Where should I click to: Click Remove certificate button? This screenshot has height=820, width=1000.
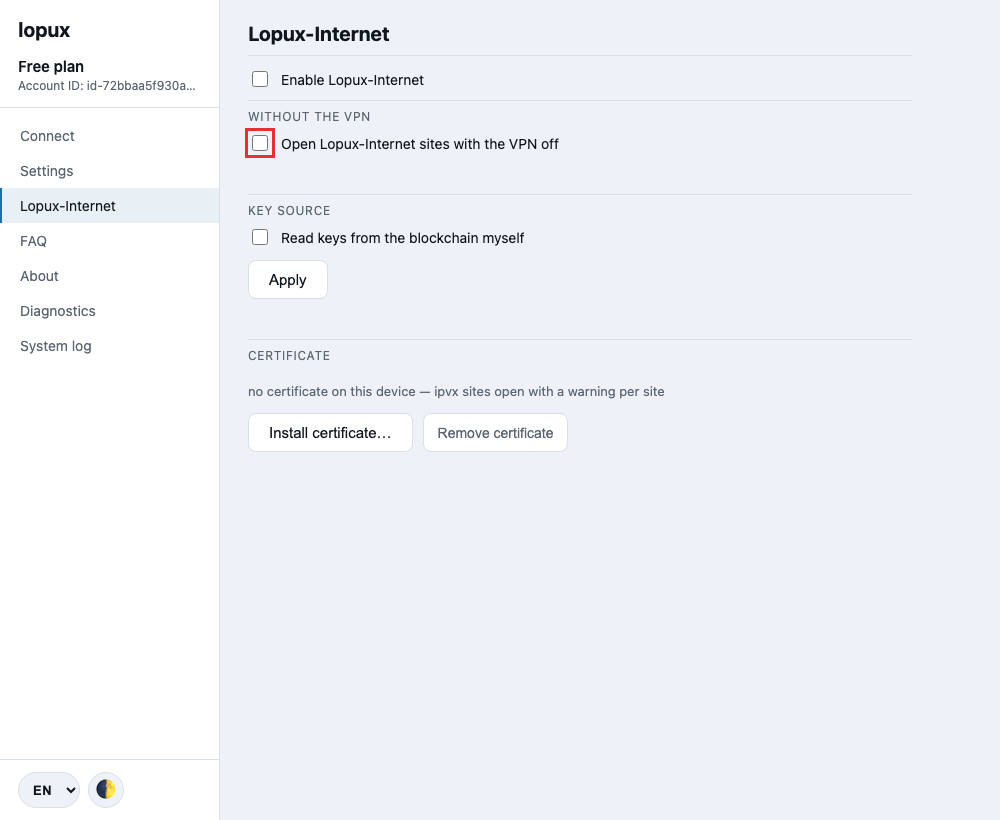[x=496, y=432]
